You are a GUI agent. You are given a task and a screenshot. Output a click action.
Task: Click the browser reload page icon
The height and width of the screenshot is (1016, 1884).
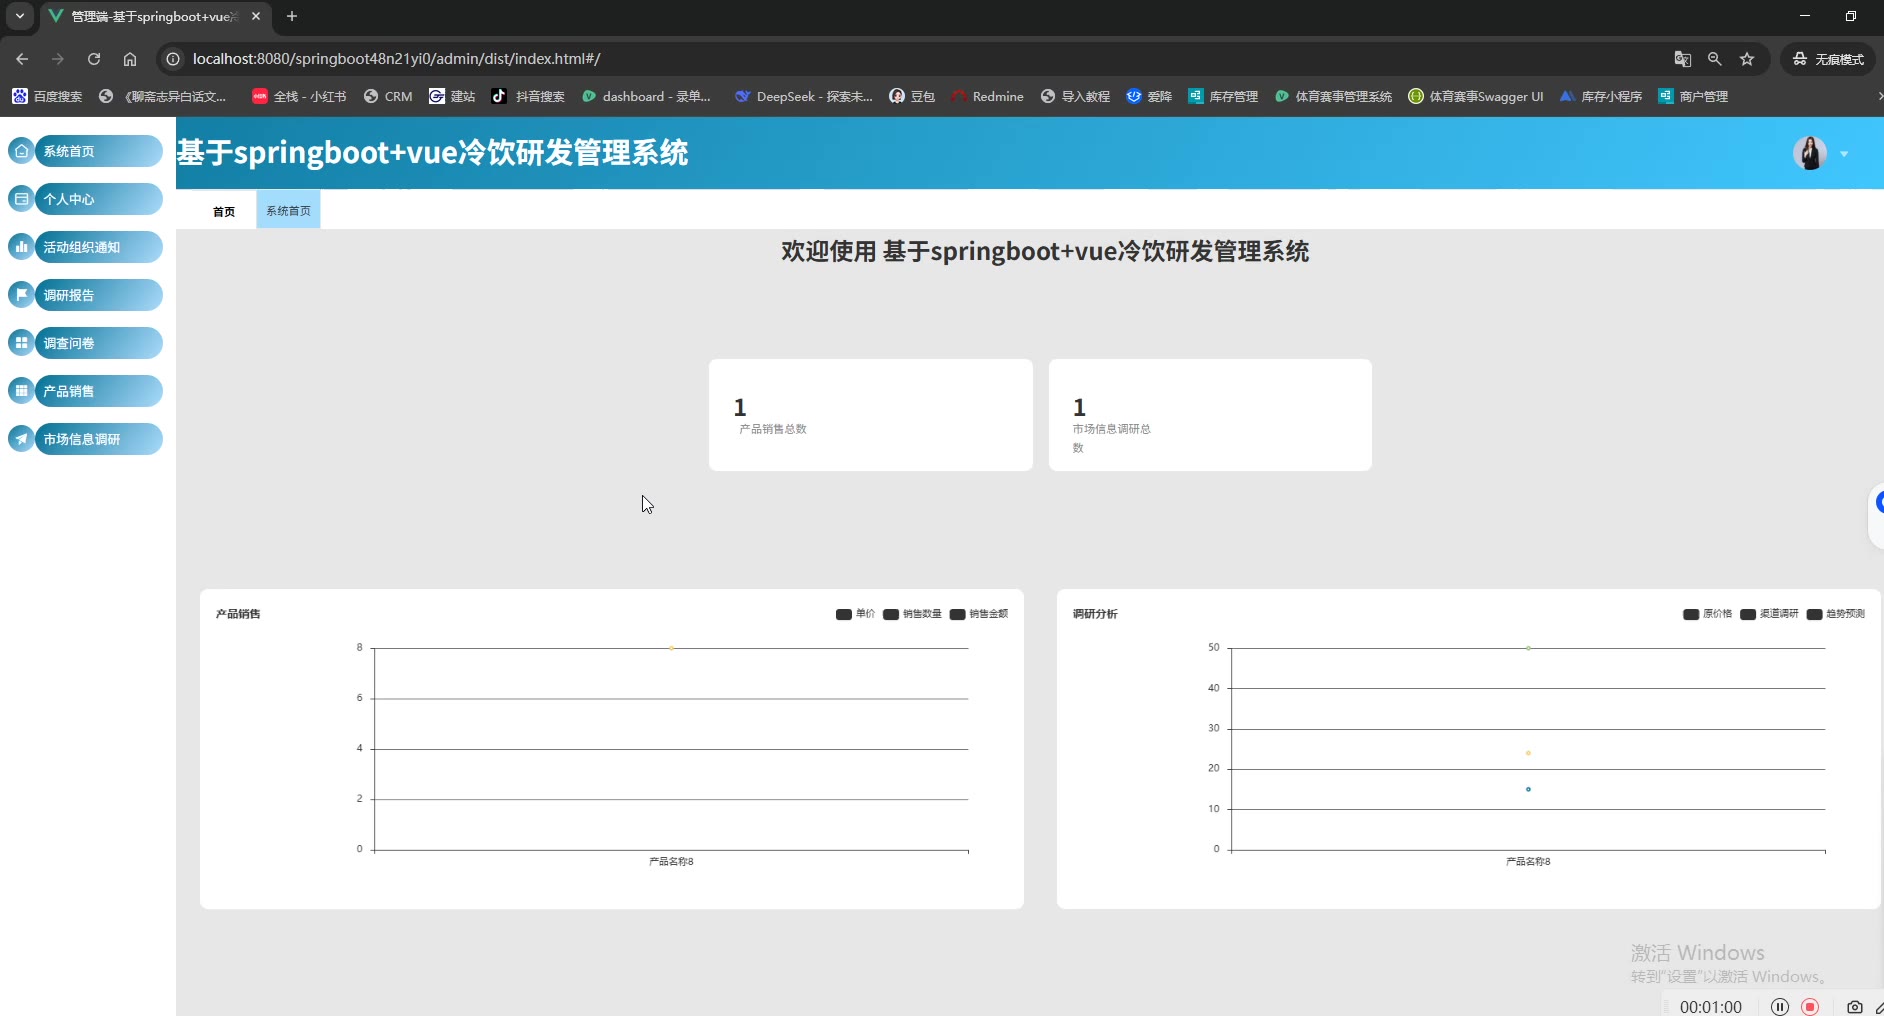tap(94, 59)
